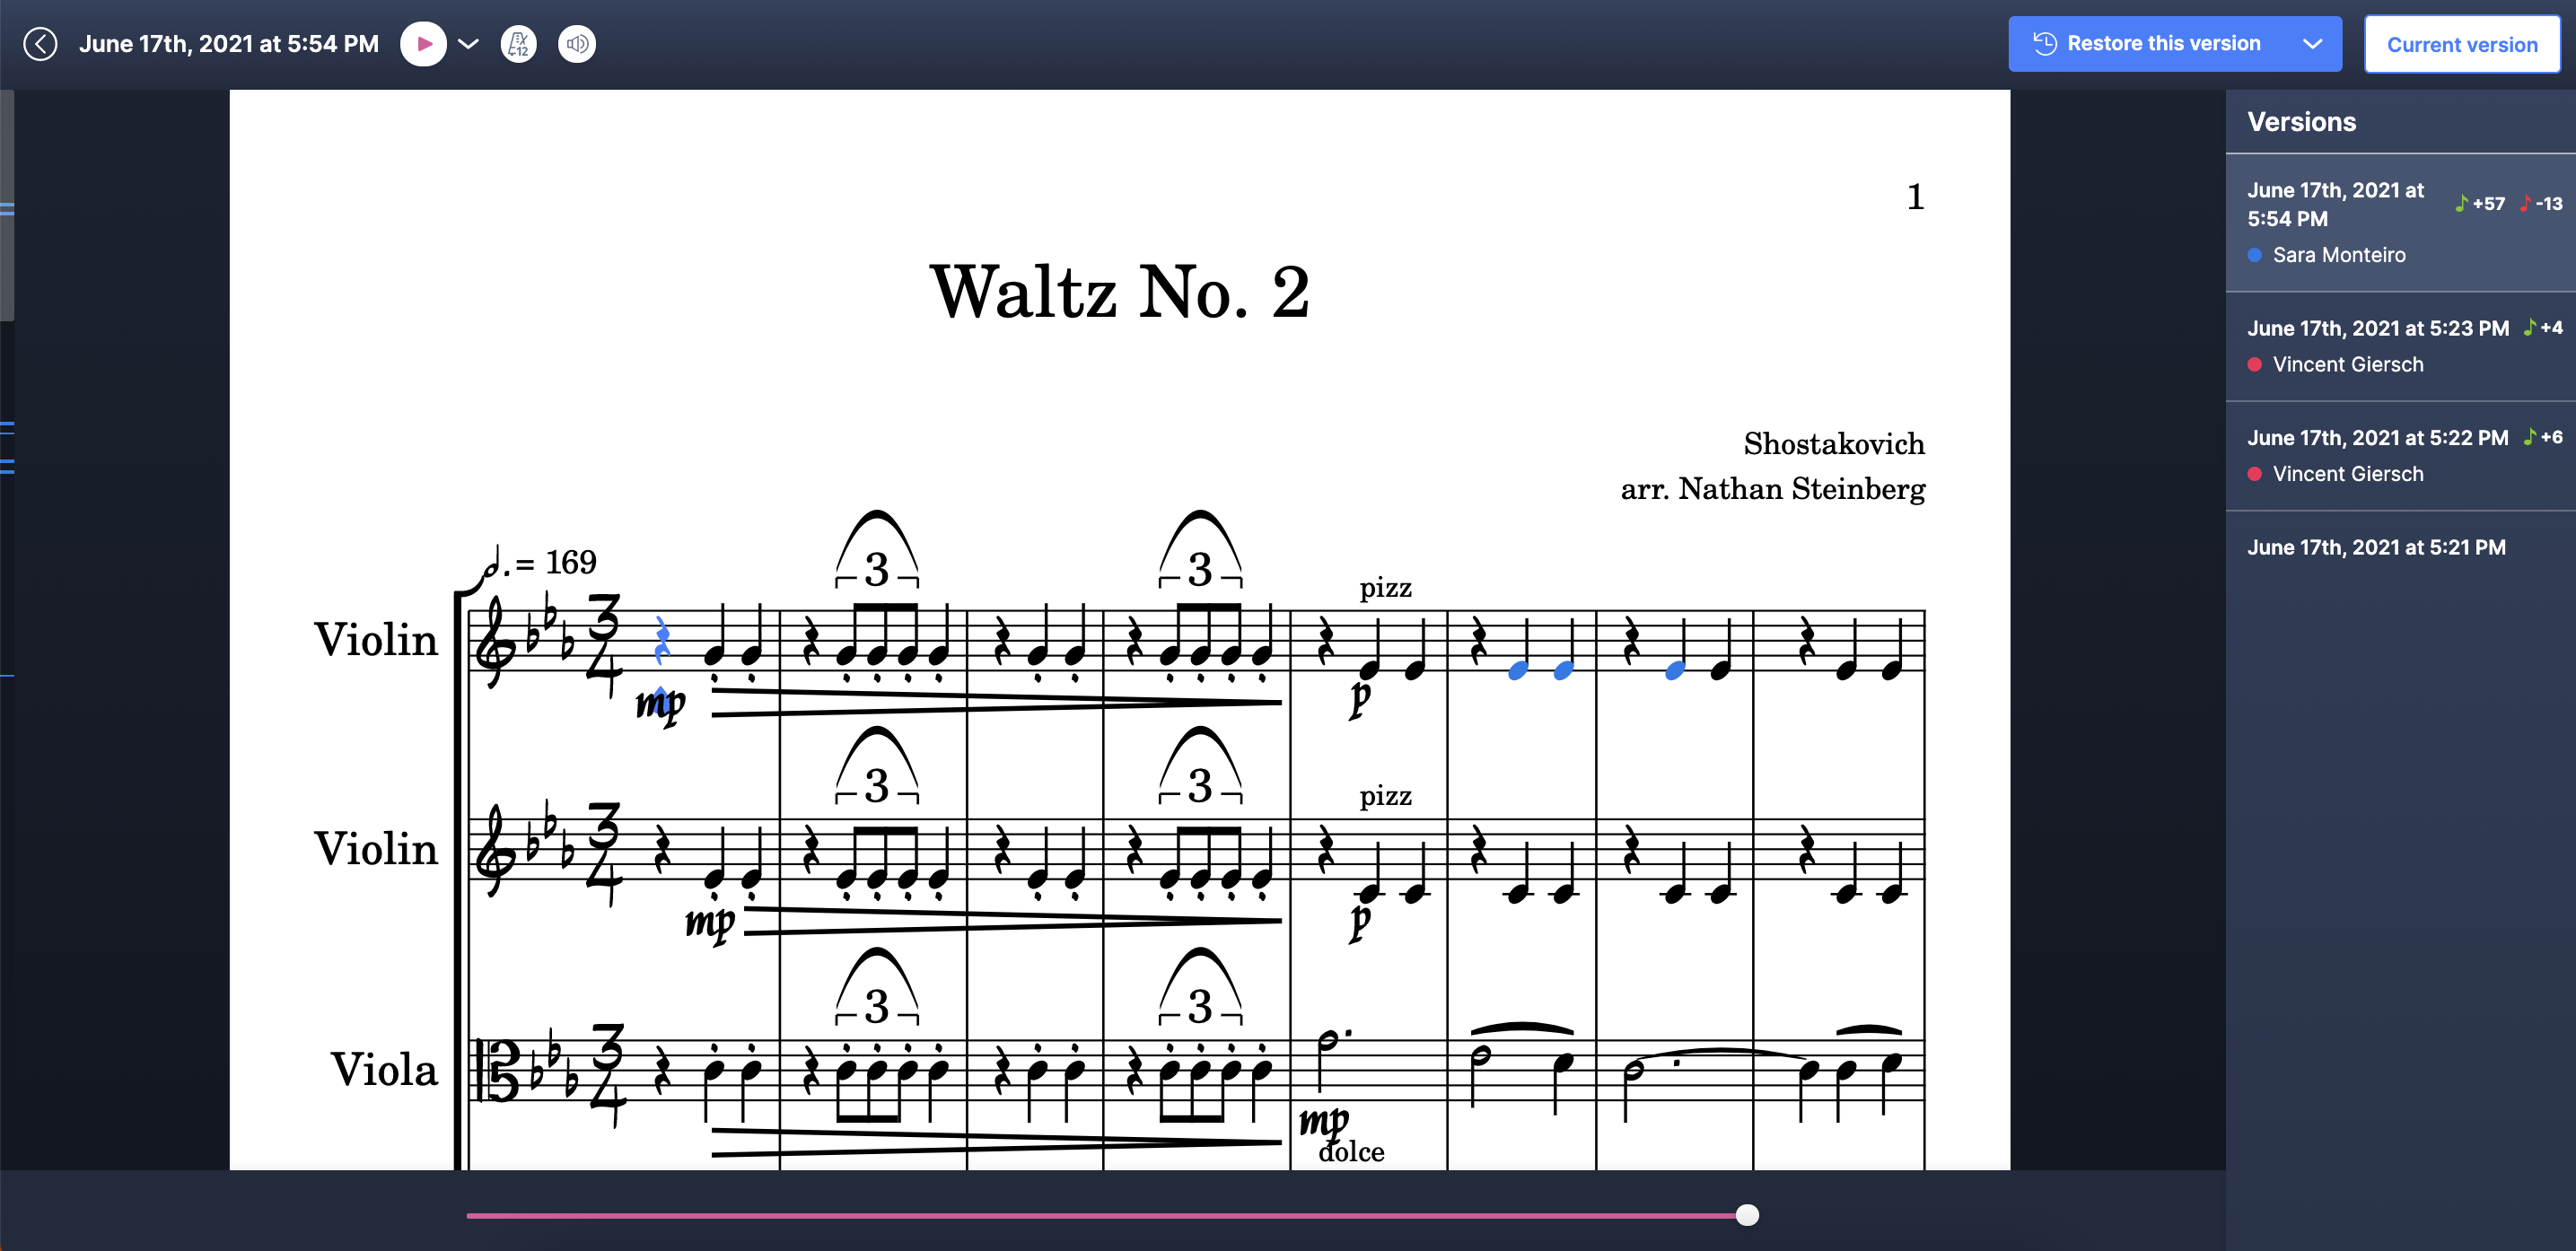The width and height of the screenshot is (2576, 1251).
Task: Click the mp dynamic under Viola staff
Action: (1324, 1121)
